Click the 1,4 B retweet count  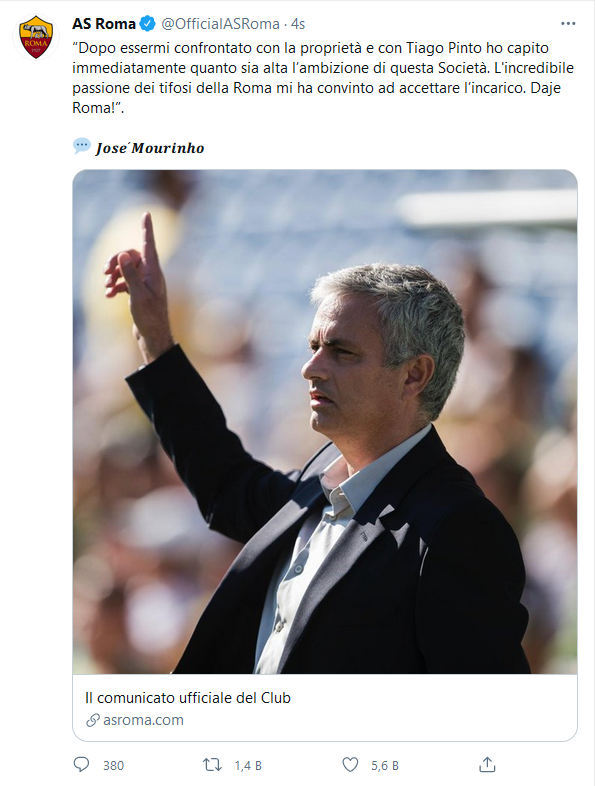(x=248, y=765)
